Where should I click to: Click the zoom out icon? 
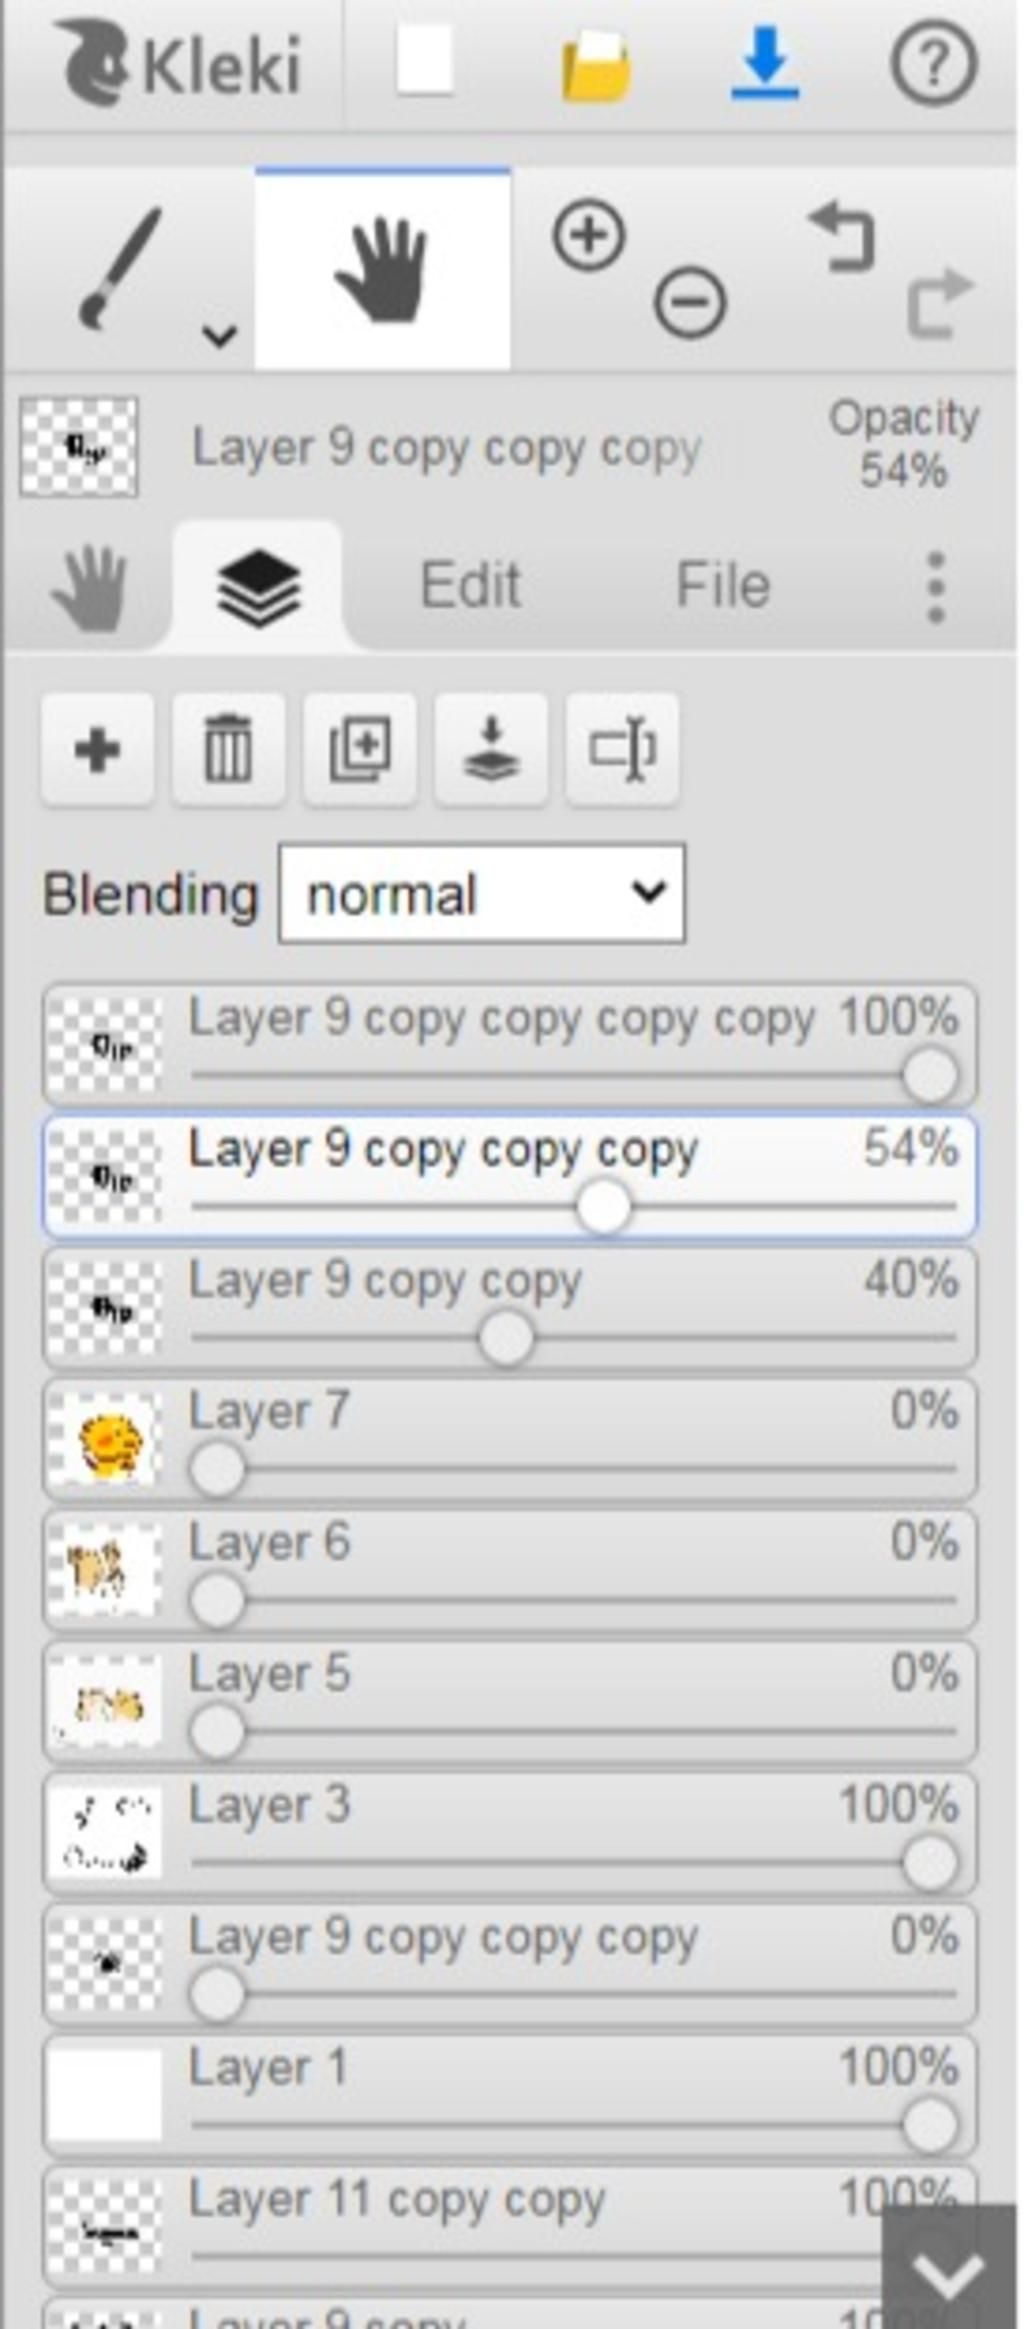(690, 302)
